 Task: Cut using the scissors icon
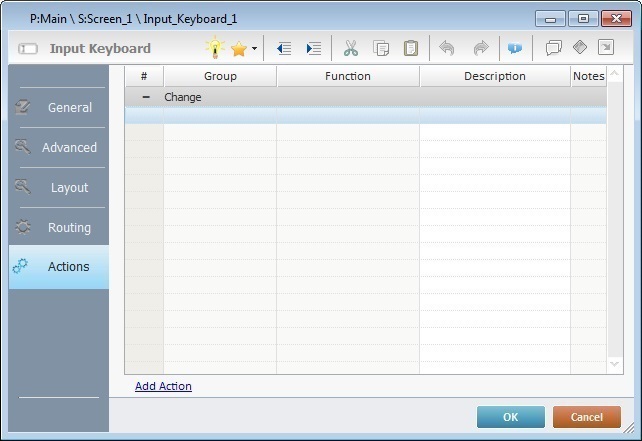pyautogui.click(x=351, y=48)
